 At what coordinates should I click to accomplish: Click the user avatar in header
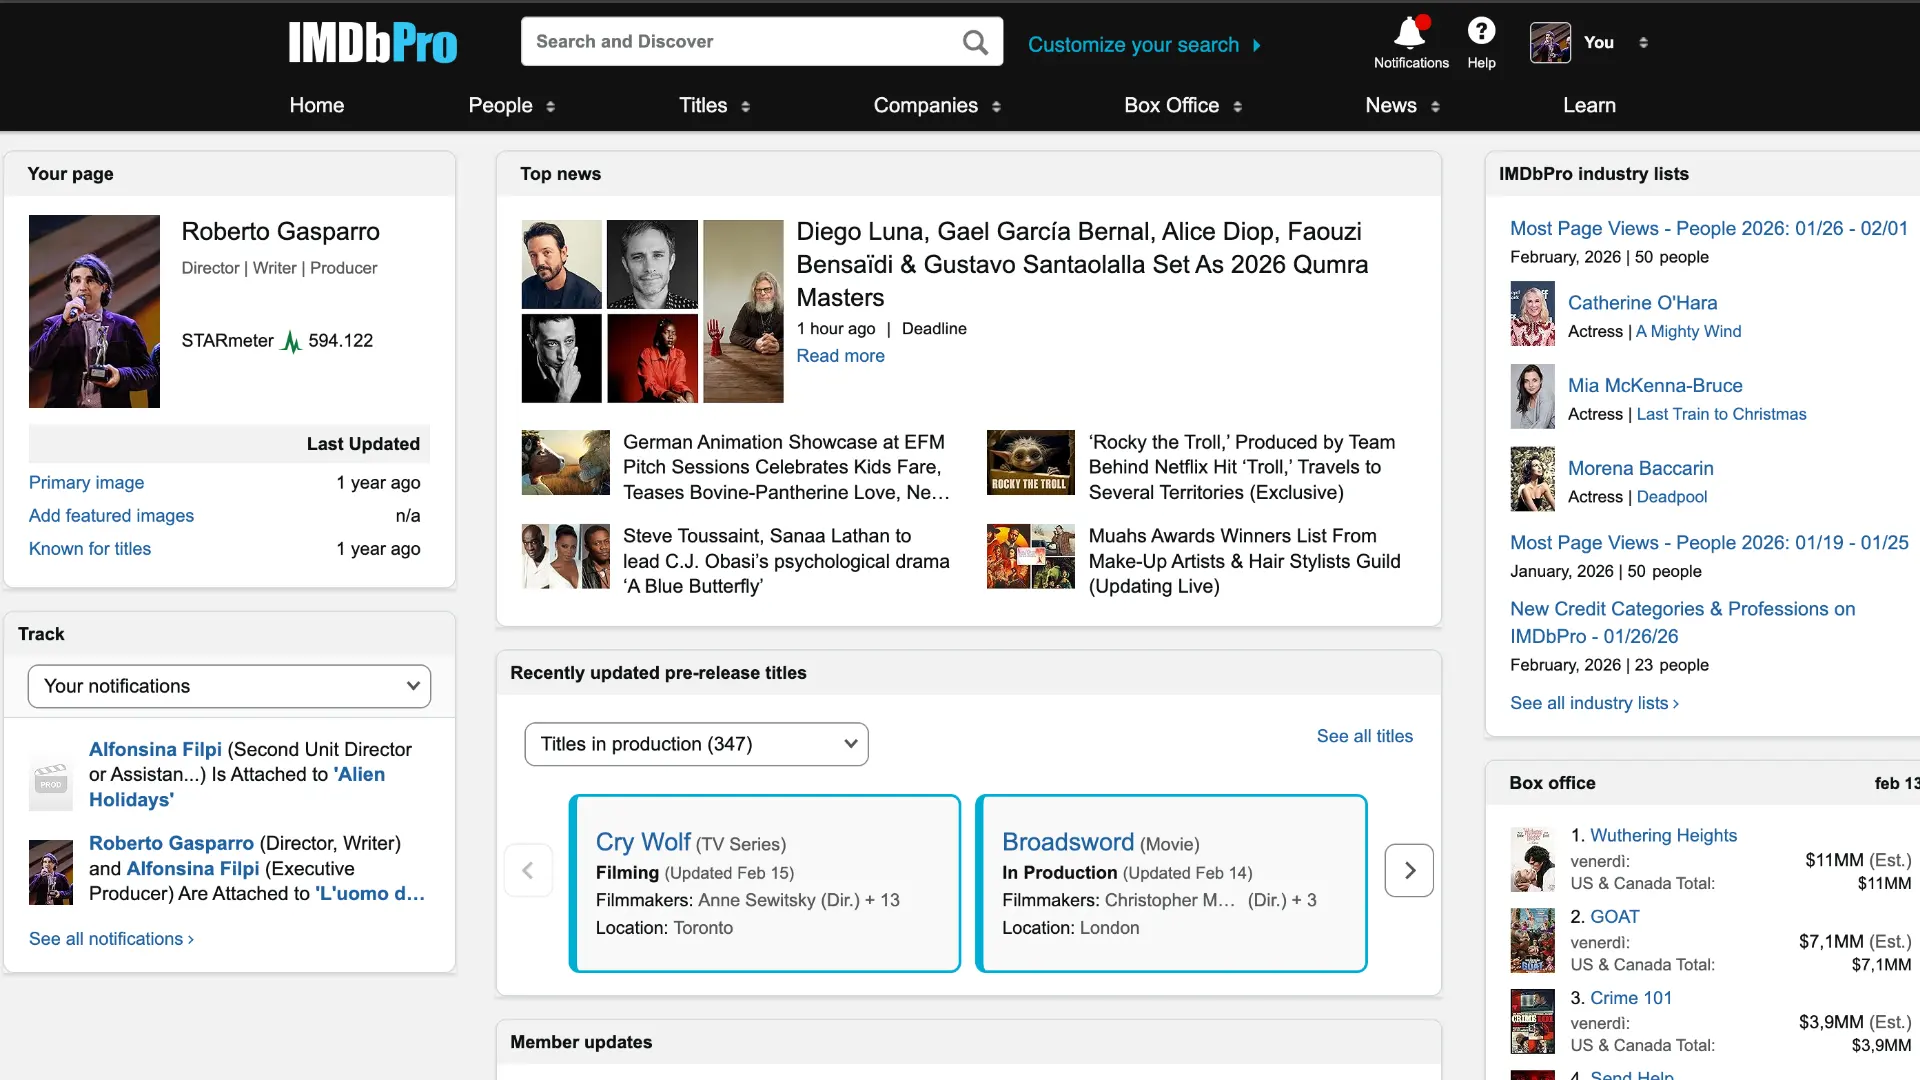tap(1550, 43)
